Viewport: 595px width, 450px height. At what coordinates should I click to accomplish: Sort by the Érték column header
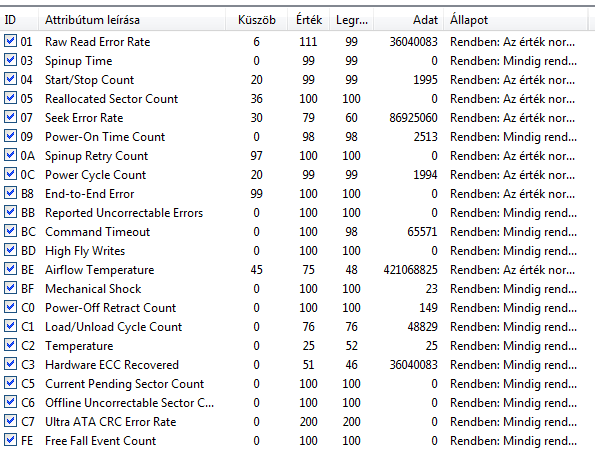[309, 19]
